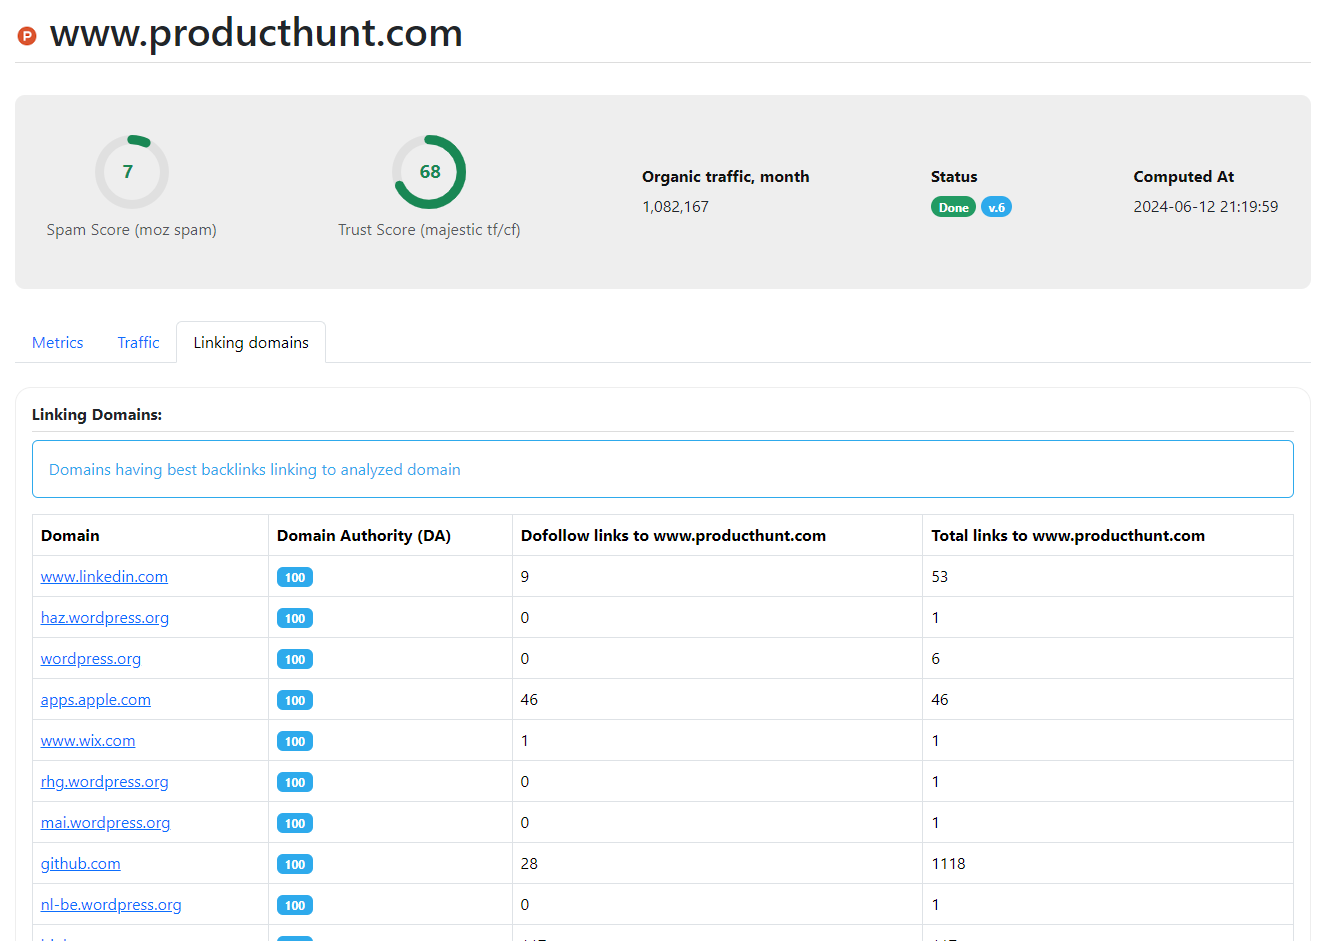Click the Product Hunt favicon beside the title
1329x941 pixels.
(x=27, y=36)
